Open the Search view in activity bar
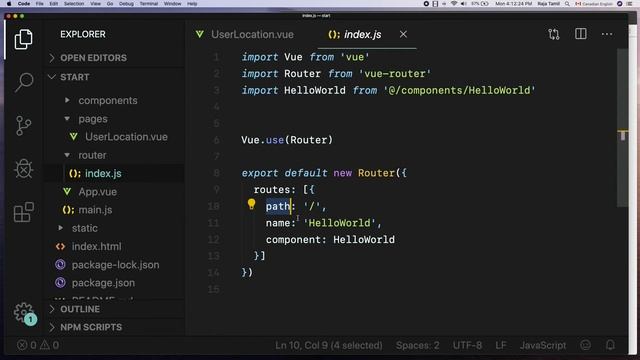 coord(24,82)
